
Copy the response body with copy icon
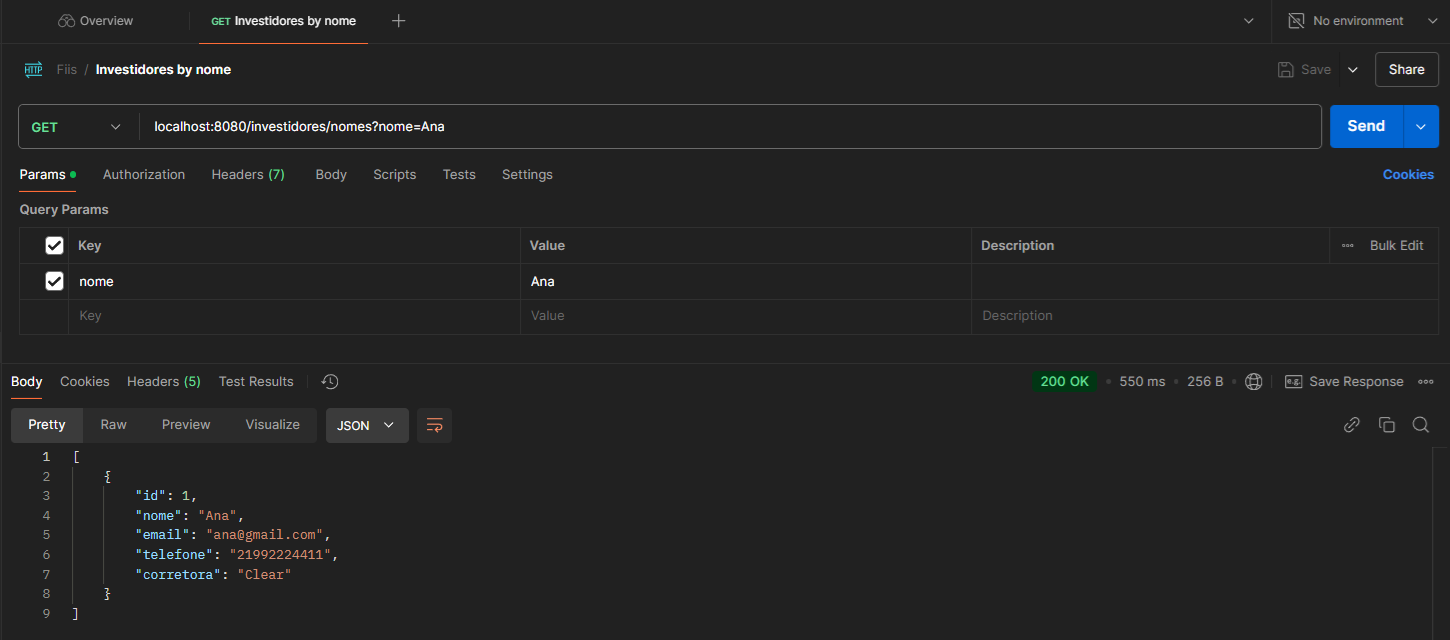coord(1387,425)
